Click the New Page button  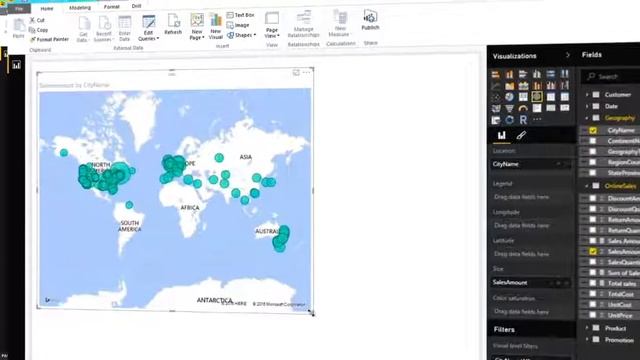pyautogui.click(x=197, y=27)
